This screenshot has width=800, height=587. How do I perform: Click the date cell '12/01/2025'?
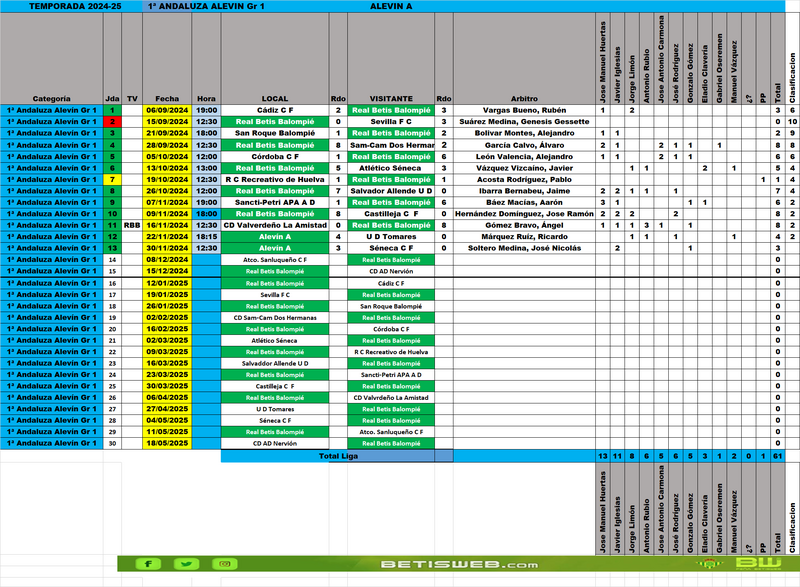point(167,283)
